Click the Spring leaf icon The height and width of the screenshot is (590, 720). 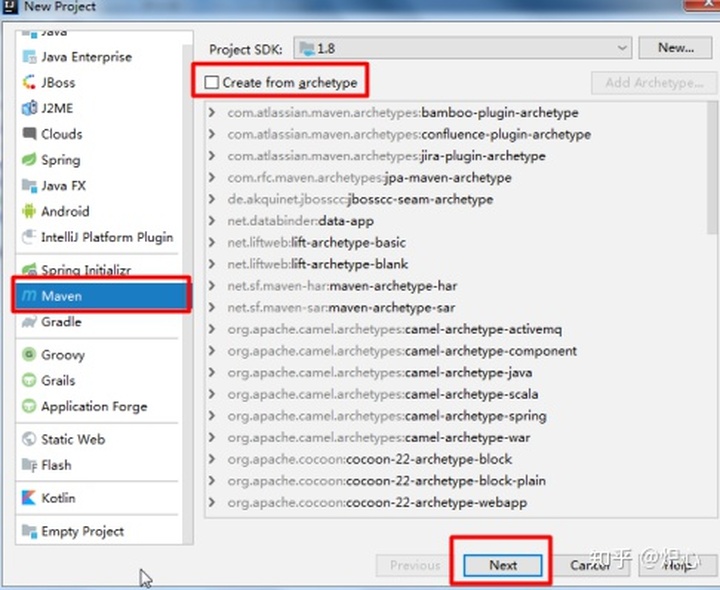(x=29, y=159)
